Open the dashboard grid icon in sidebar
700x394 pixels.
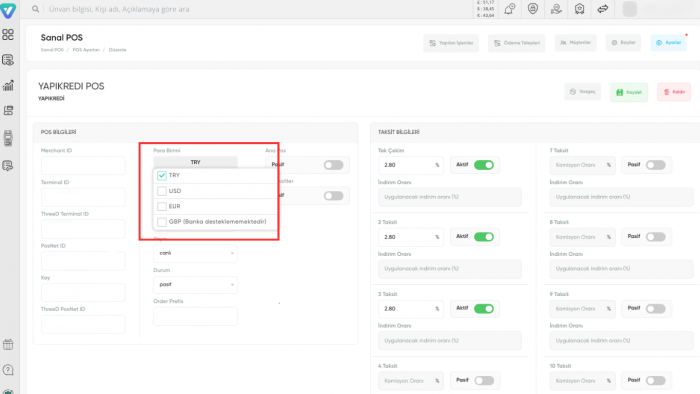[8, 35]
